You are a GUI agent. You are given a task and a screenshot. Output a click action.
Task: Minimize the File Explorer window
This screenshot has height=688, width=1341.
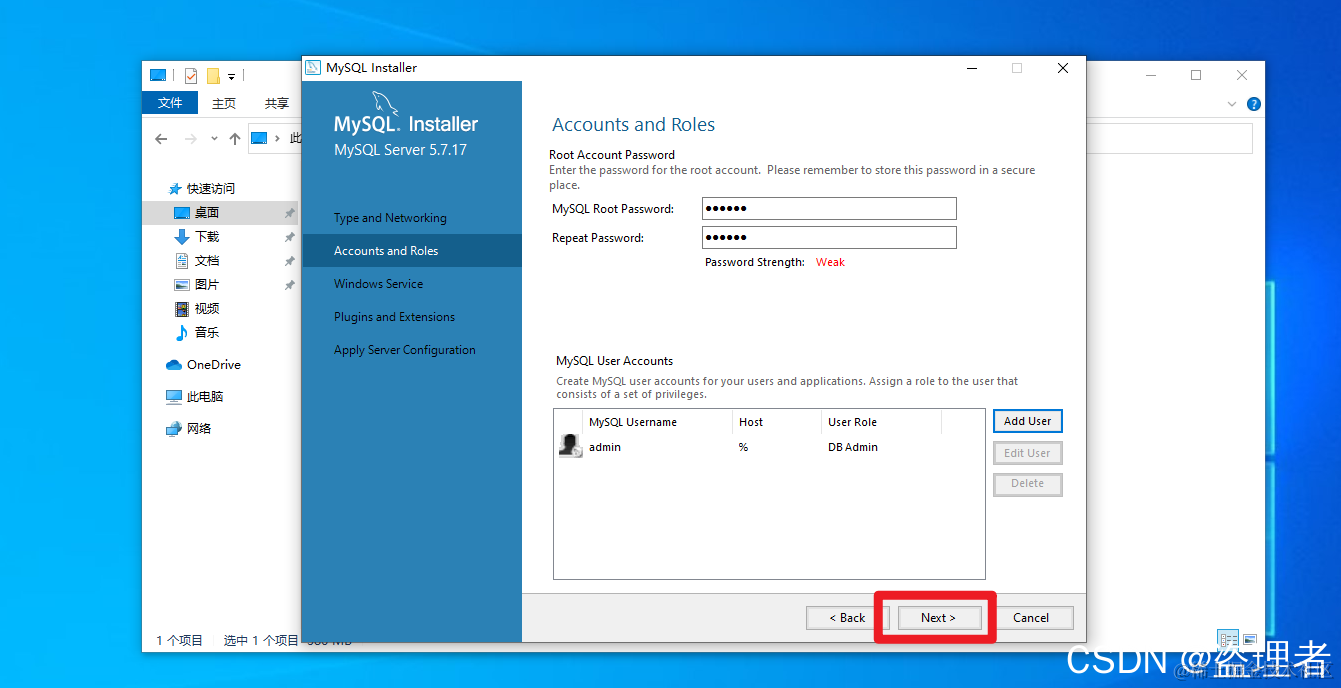coord(1150,75)
